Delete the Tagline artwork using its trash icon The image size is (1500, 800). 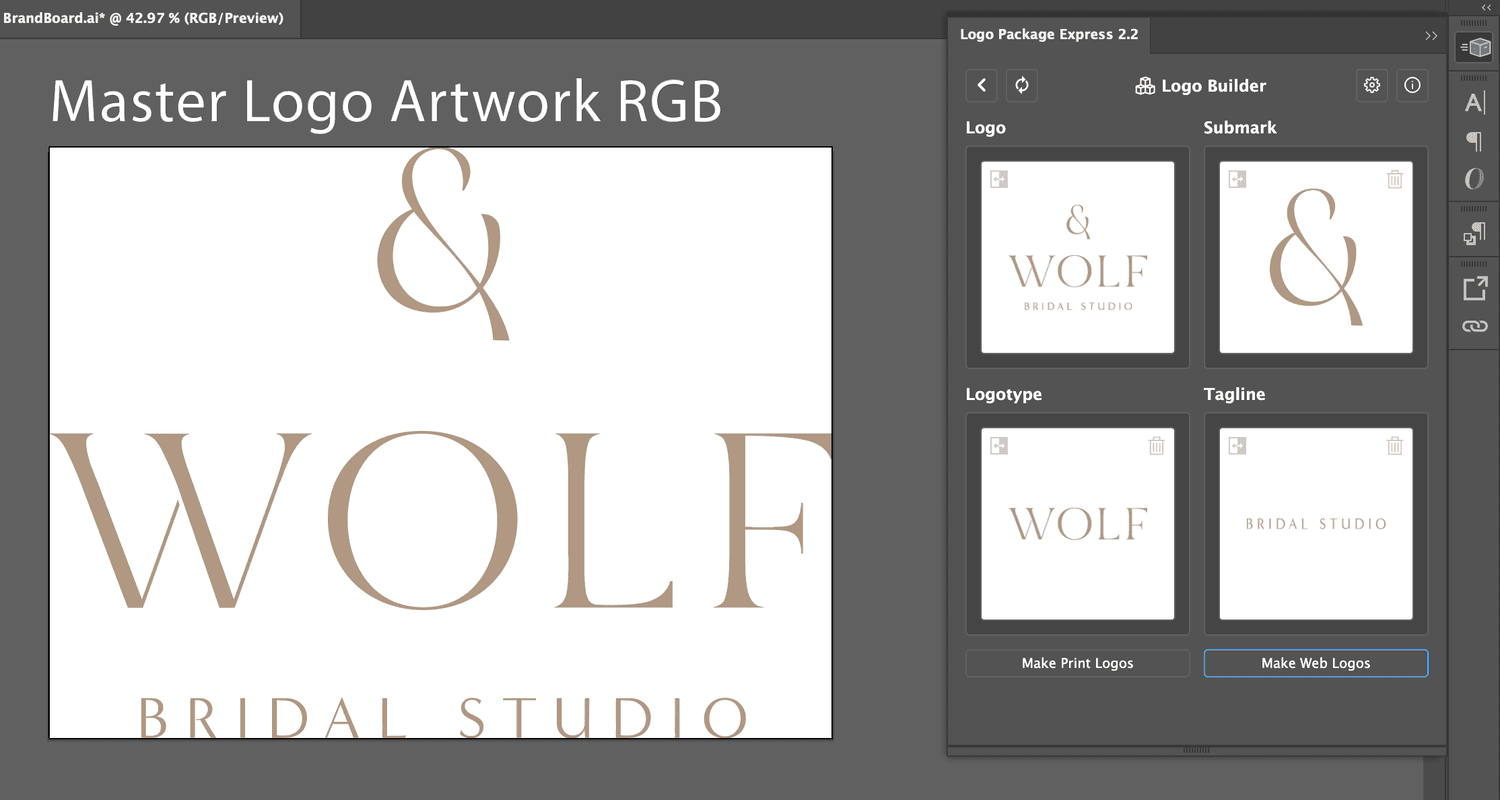click(x=1395, y=446)
